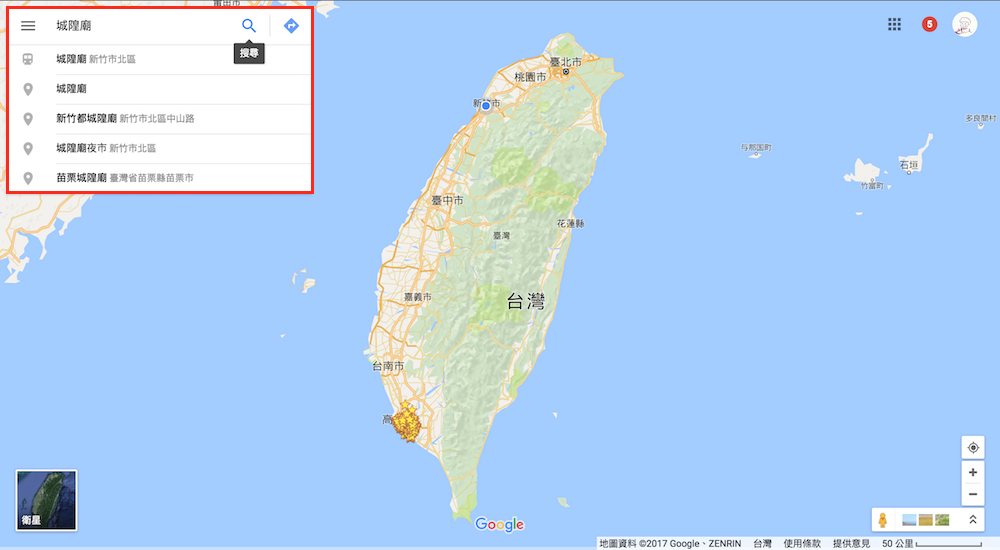Choose suggestion 苗栗城隍廟
This screenshot has height=550, width=1000.
coord(159,178)
